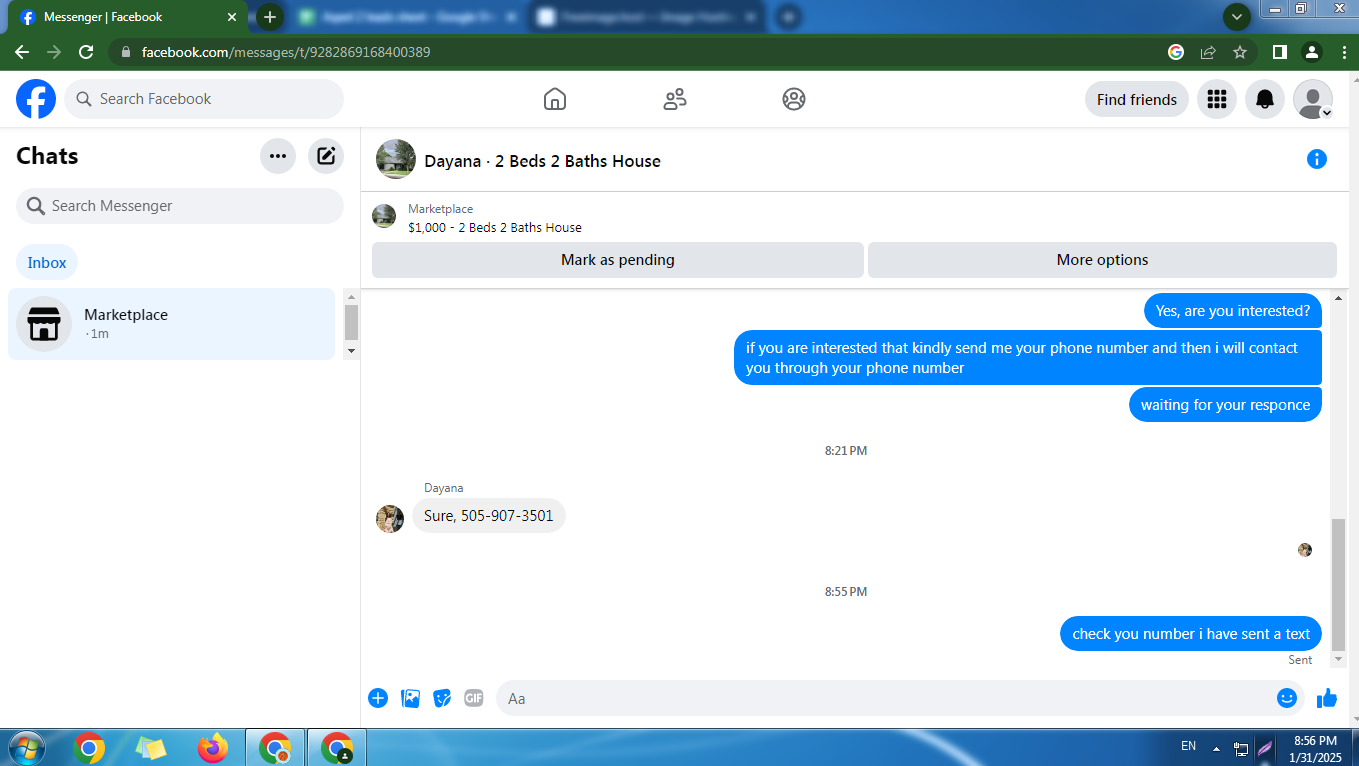Click the chat list scrollbar down arrow
The height and width of the screenshot is (766, 1359).
(x=351, y=351)
